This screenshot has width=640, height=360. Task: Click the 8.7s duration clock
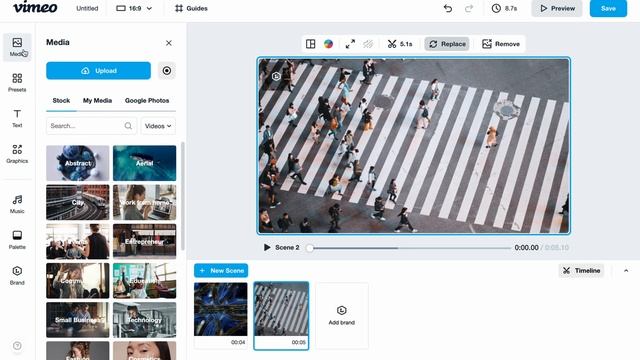pyautogui.click(x=504, y=8)
